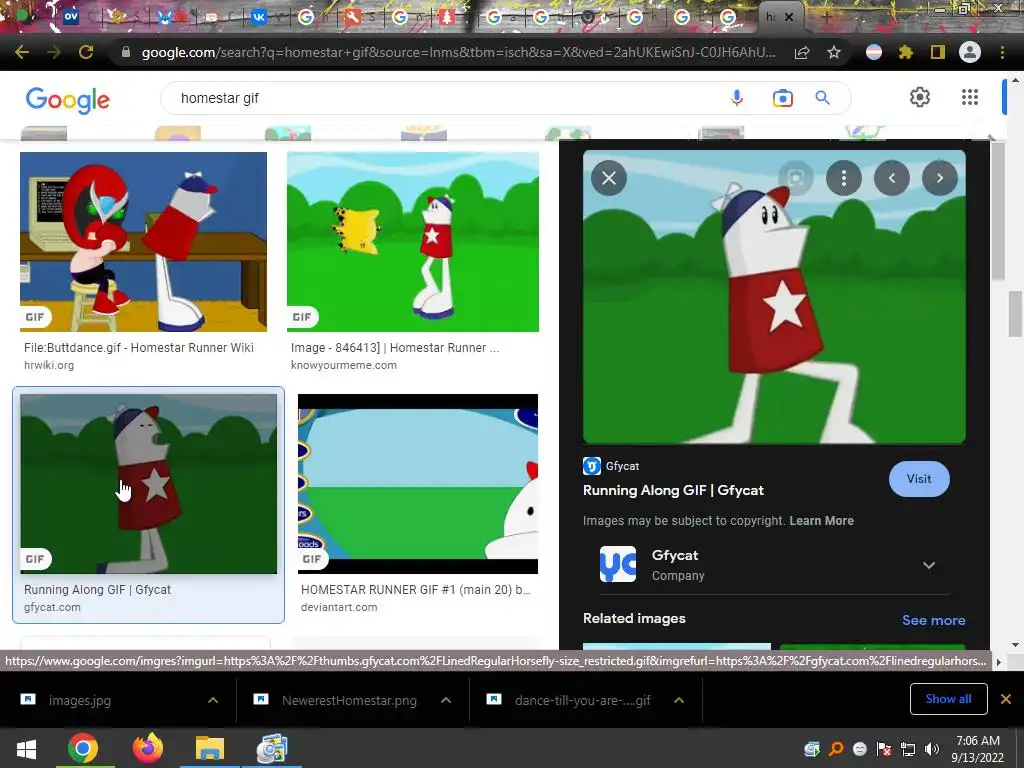Screen dimensions: 1024x768
Task: Reload the page with refresh icon
Action: (x=86, y=52)
